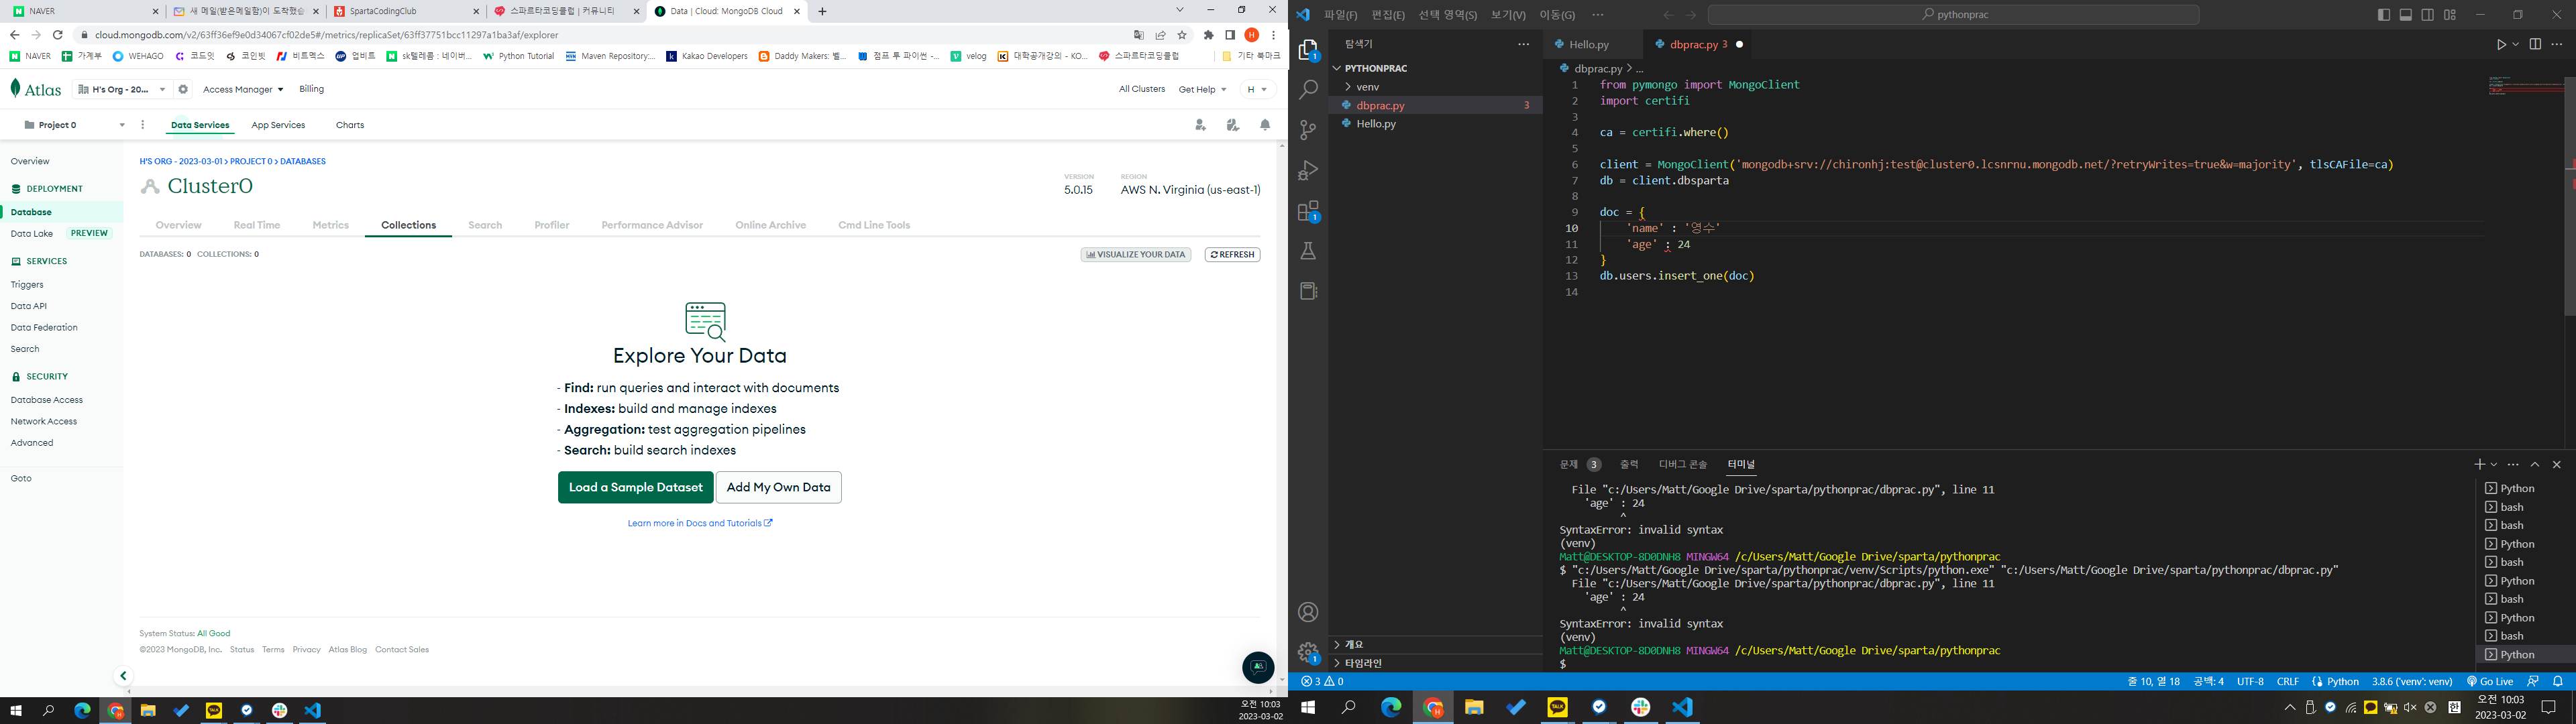Open the Charts tab
The image size is (2576, 724).
coord(350,125)
